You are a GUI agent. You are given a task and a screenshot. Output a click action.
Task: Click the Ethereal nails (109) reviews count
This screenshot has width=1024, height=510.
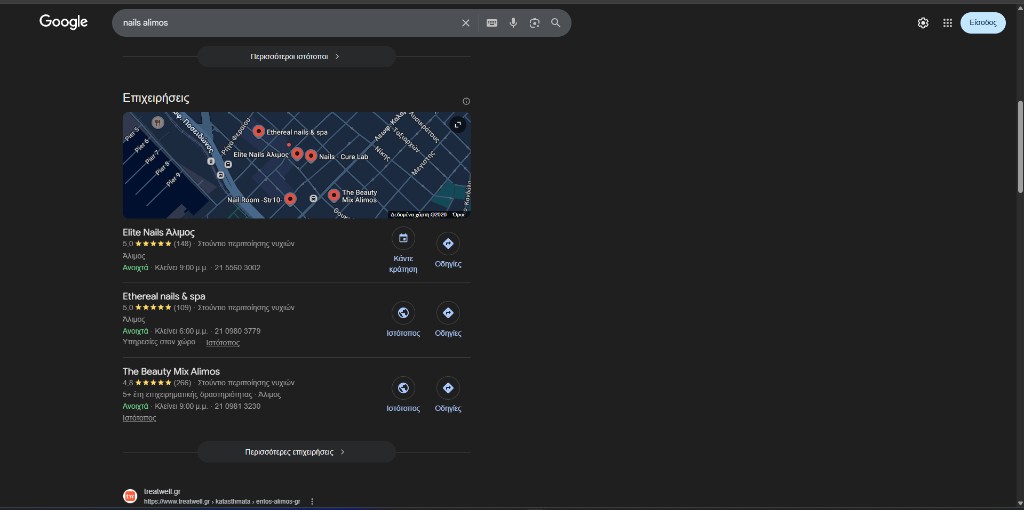tap(182, 308)
